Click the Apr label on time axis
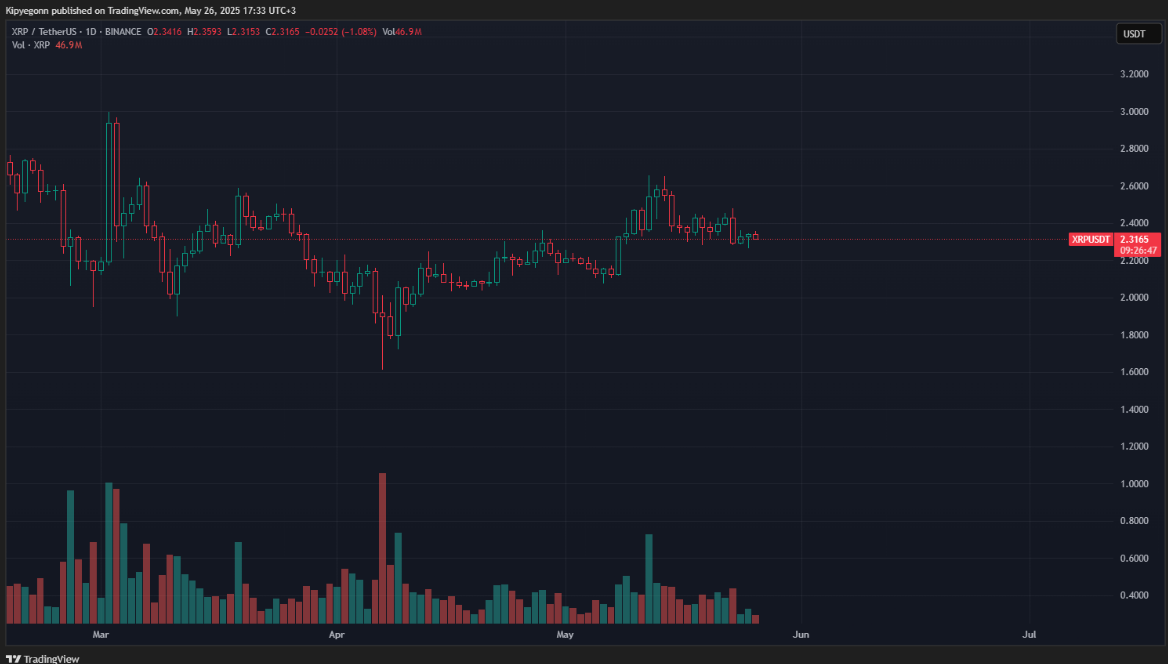 tap(337, 635)
